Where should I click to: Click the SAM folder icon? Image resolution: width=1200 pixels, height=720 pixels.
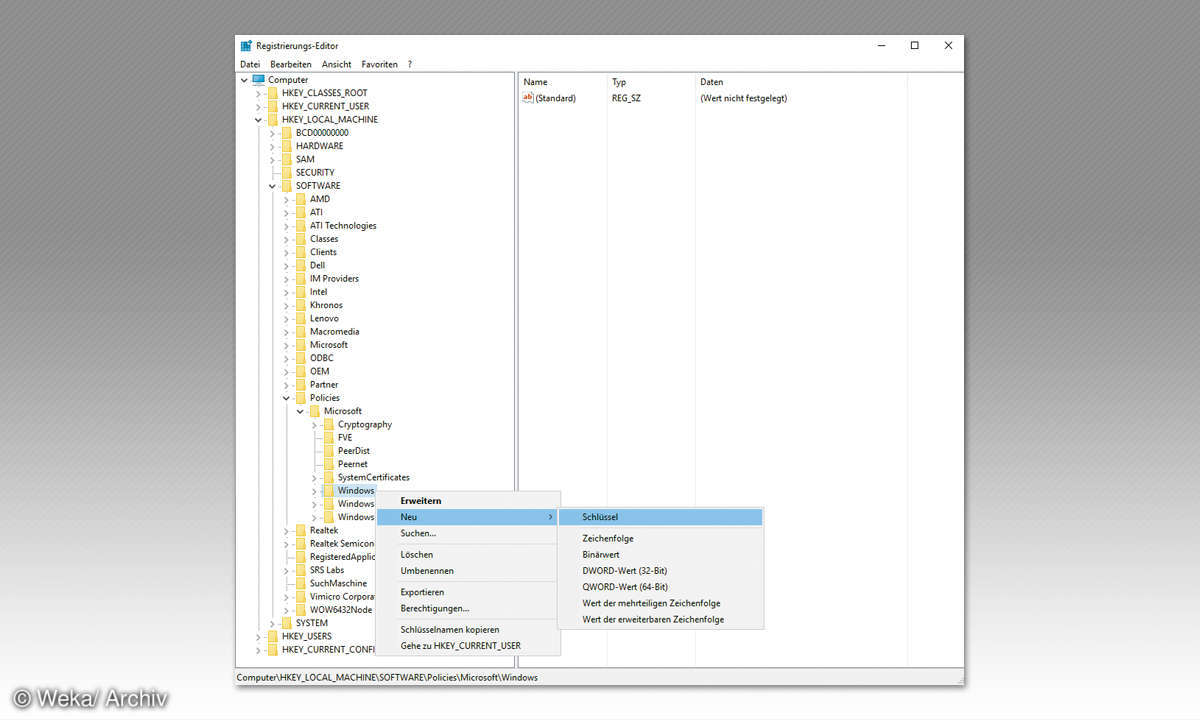(286, 159)
